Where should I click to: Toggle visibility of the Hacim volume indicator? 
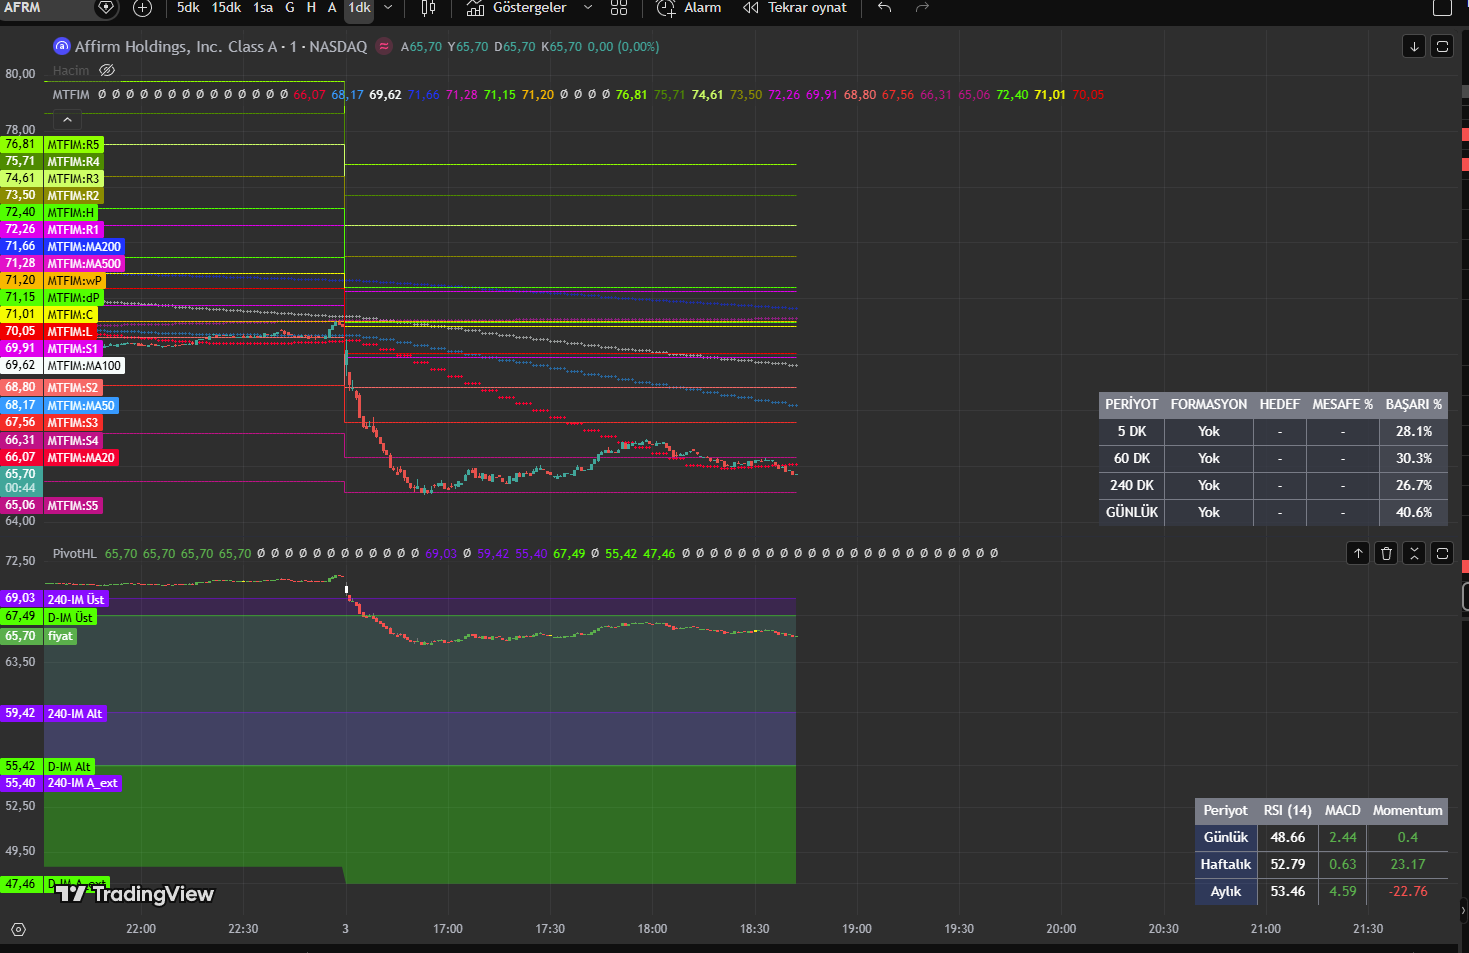coord(107,71)
